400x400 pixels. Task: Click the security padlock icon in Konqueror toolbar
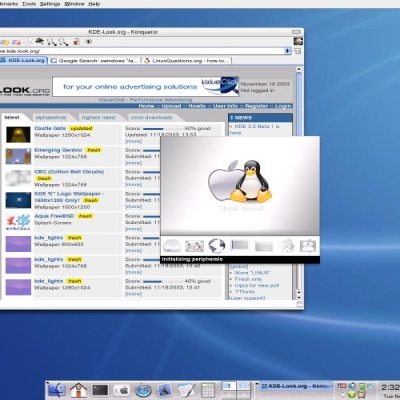[77, 42]
